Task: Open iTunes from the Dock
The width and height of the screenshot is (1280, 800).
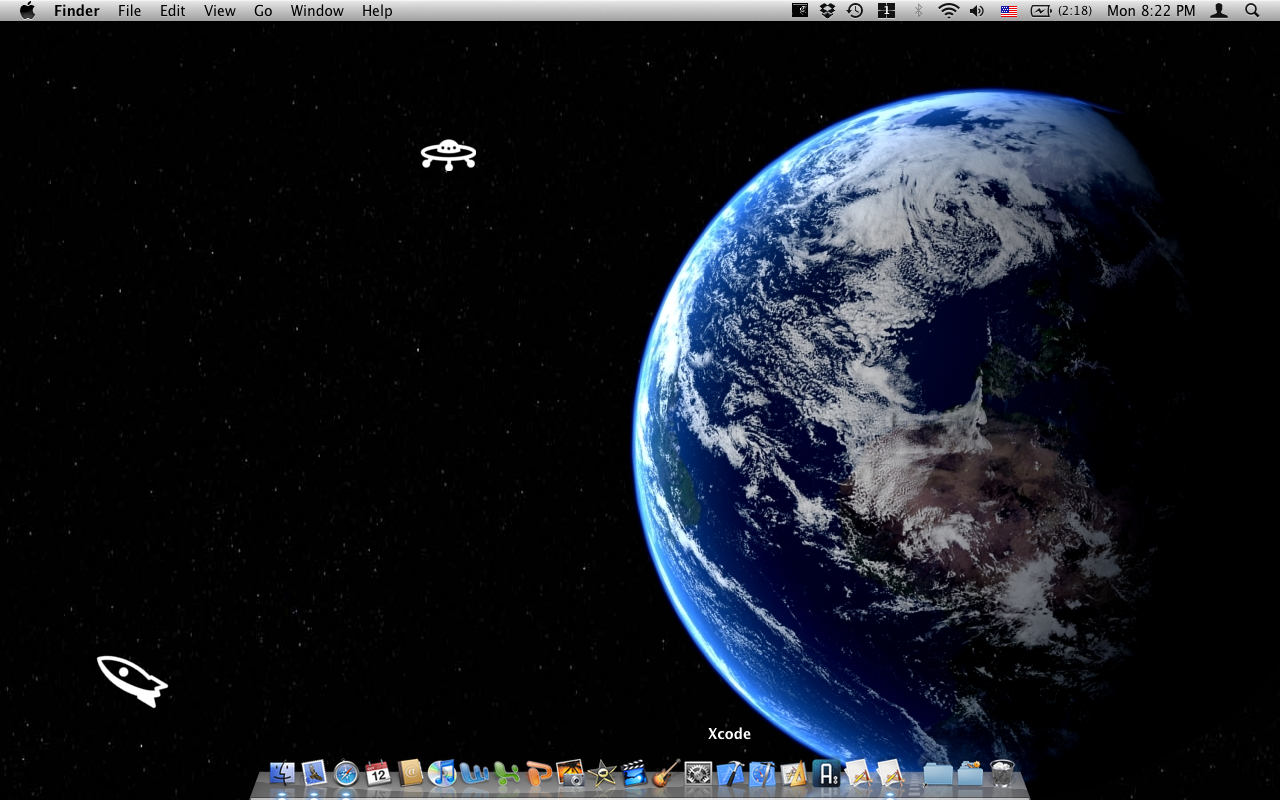Action: pos(442,773)
